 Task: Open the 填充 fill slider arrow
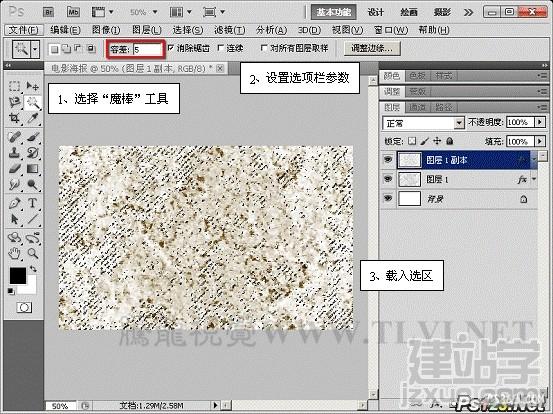coord(540,141)
